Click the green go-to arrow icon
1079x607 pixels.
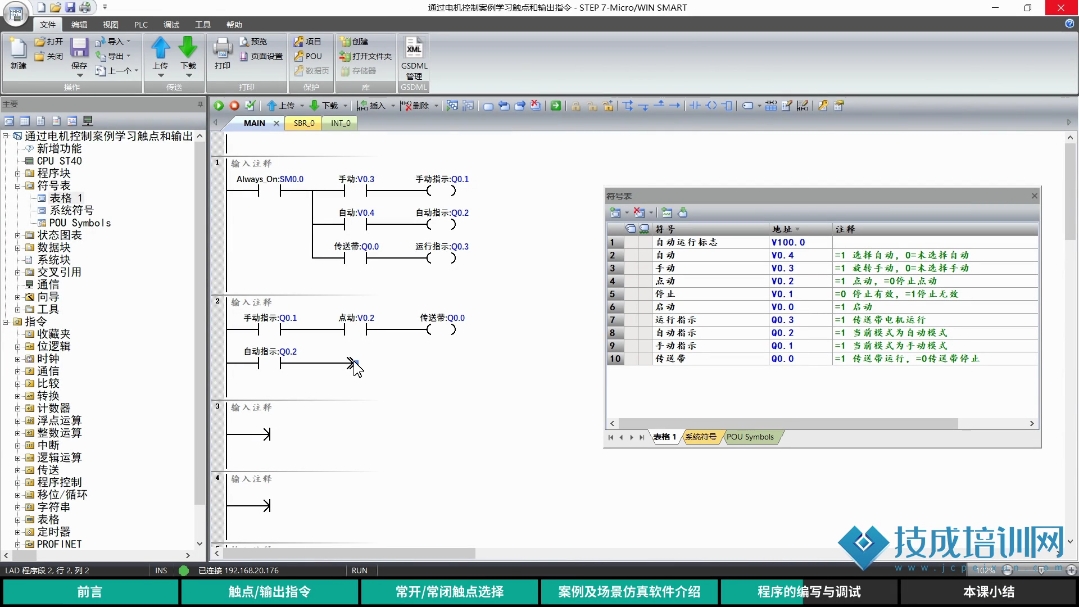(x=555, y=105)
